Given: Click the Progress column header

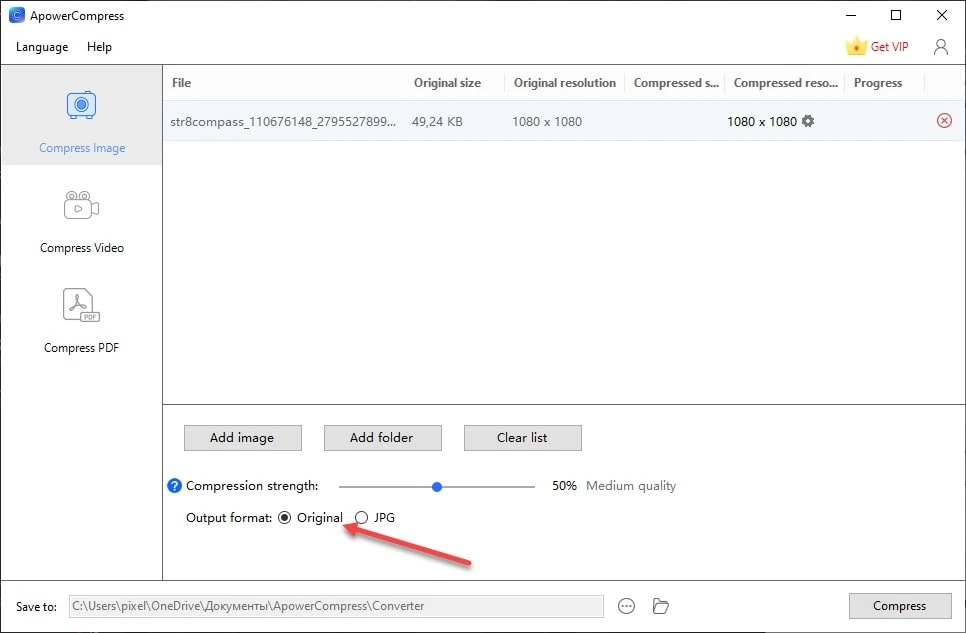Looking at the screenshot, I should (x=878, y=83).
